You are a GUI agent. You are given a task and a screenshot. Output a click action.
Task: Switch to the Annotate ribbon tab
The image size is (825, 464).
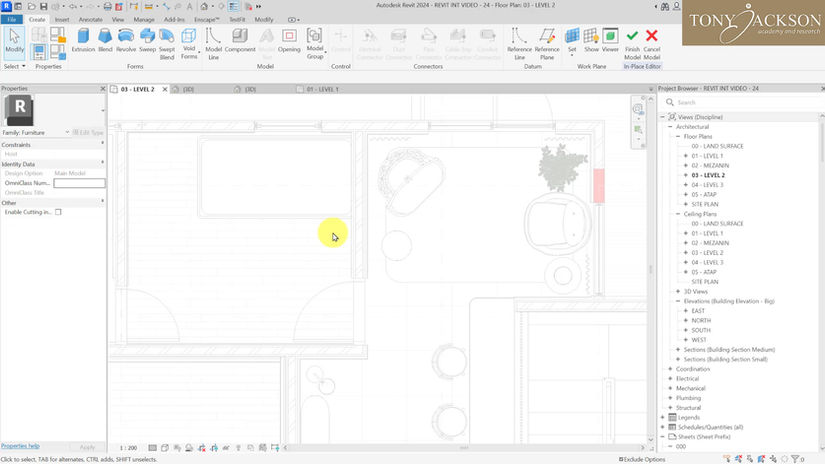click(x=90, y=19)
